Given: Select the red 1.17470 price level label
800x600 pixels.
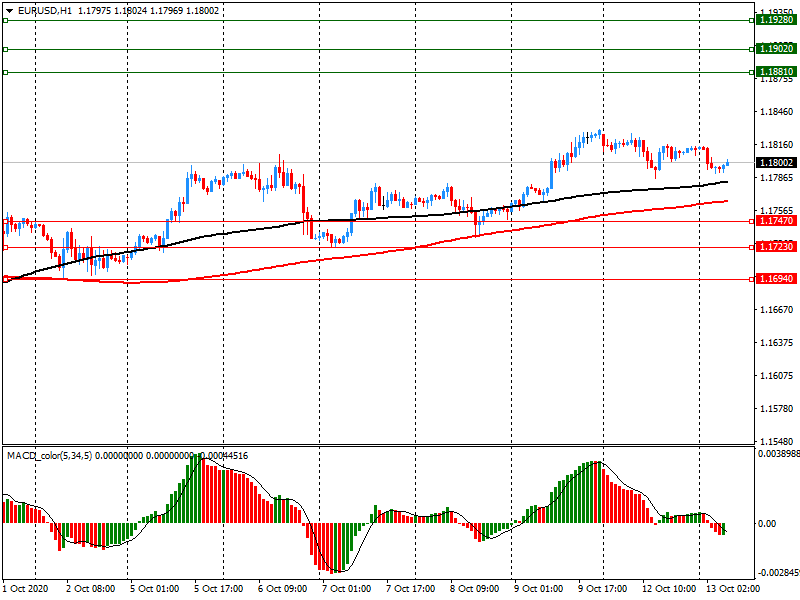Looking at the screenshot, I should (775, 221).
